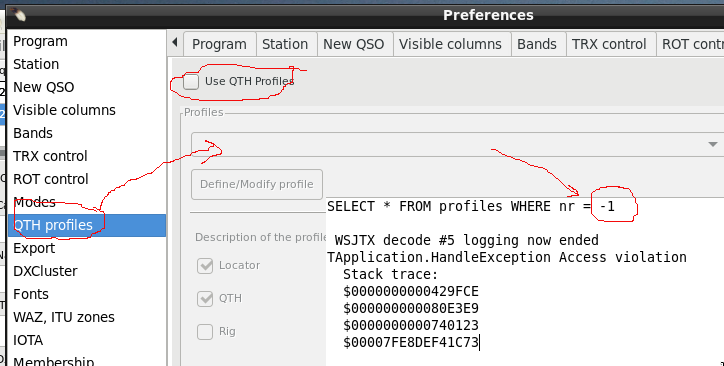Screen dimensions: 724x366
Task: Switch to the Station tab
Action: [x=285, y=44]
